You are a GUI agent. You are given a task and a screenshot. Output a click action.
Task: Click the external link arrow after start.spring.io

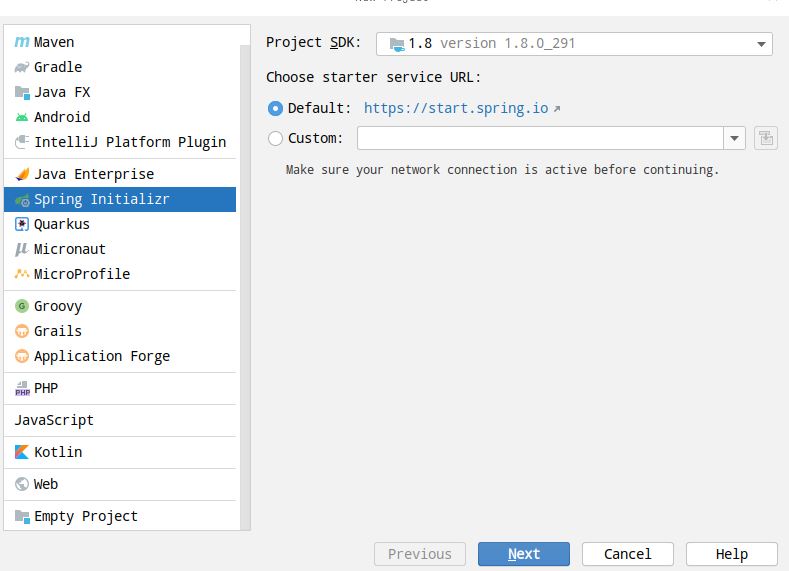click(557, 109)
